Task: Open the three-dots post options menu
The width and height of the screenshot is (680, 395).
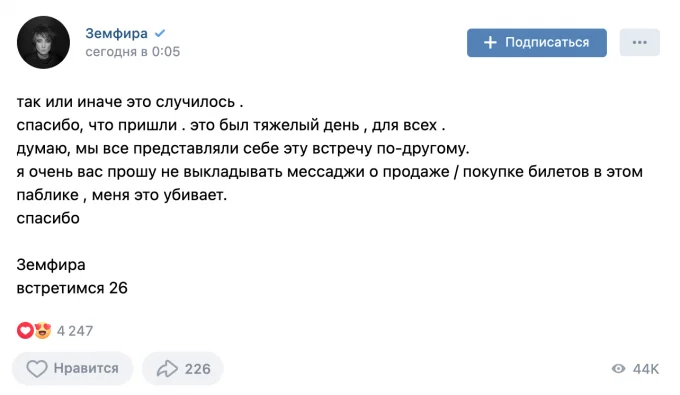Action: pos(640,42)
